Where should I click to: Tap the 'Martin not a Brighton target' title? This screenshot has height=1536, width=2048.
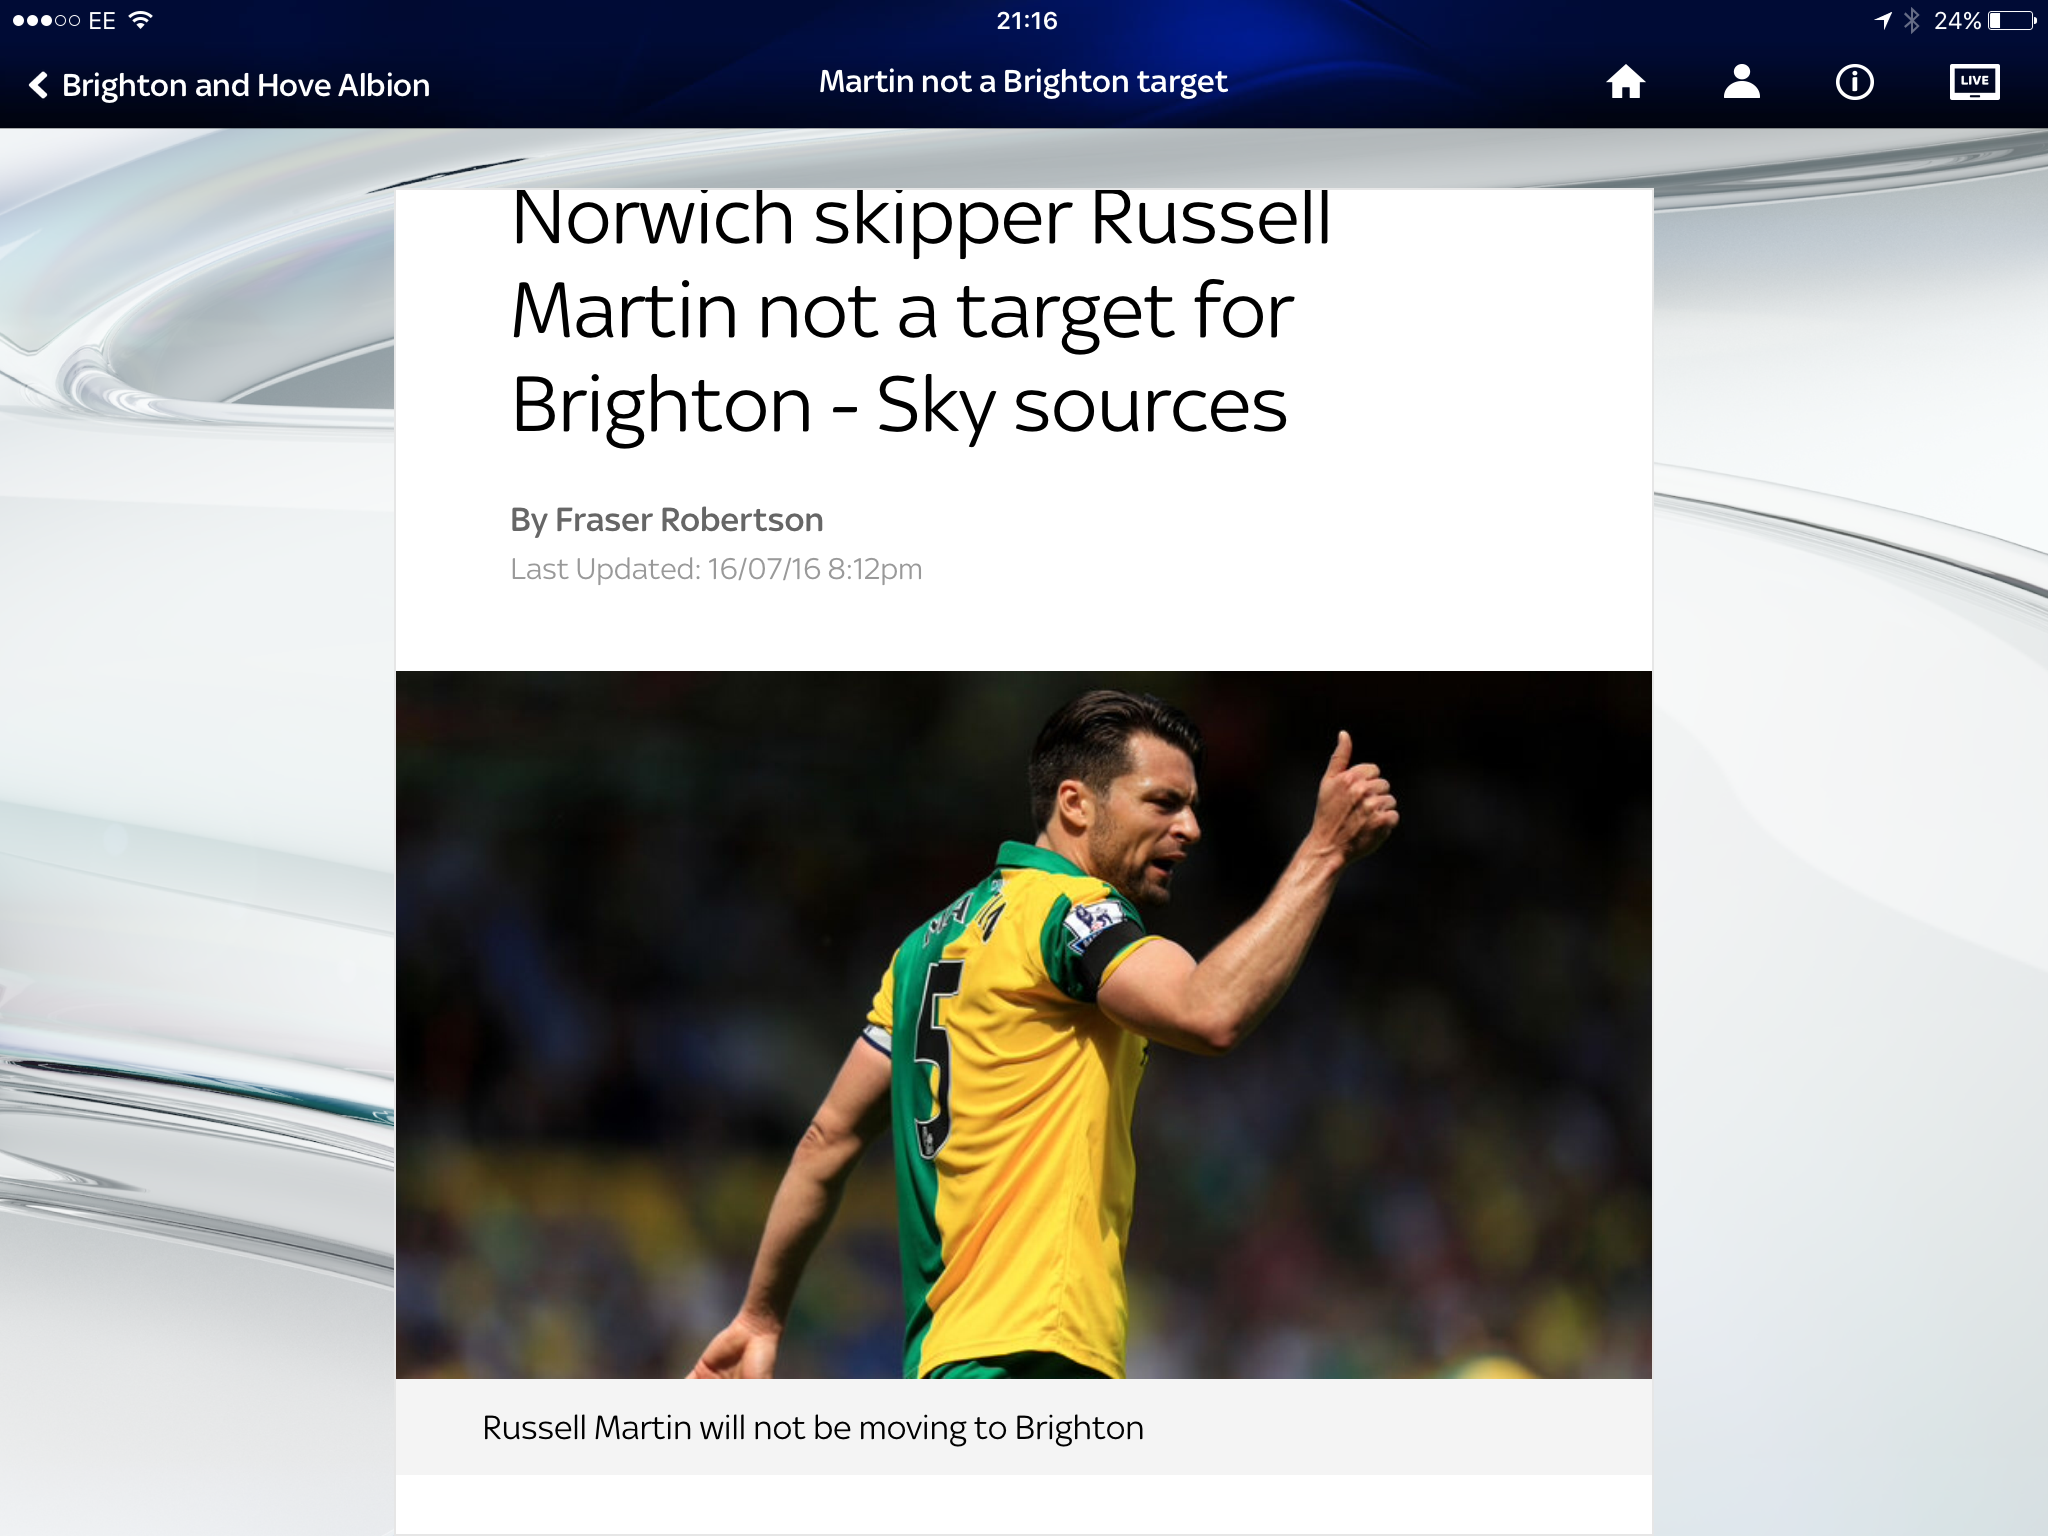coord(1023,82)
